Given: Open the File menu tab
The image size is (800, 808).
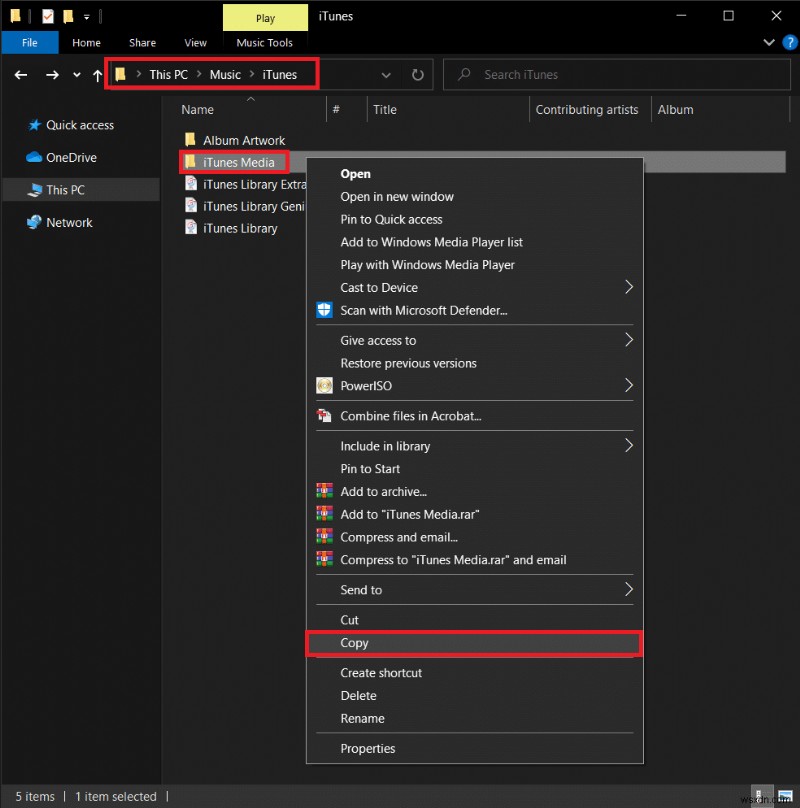Looking at the screenshot, I should coord(30,43).
